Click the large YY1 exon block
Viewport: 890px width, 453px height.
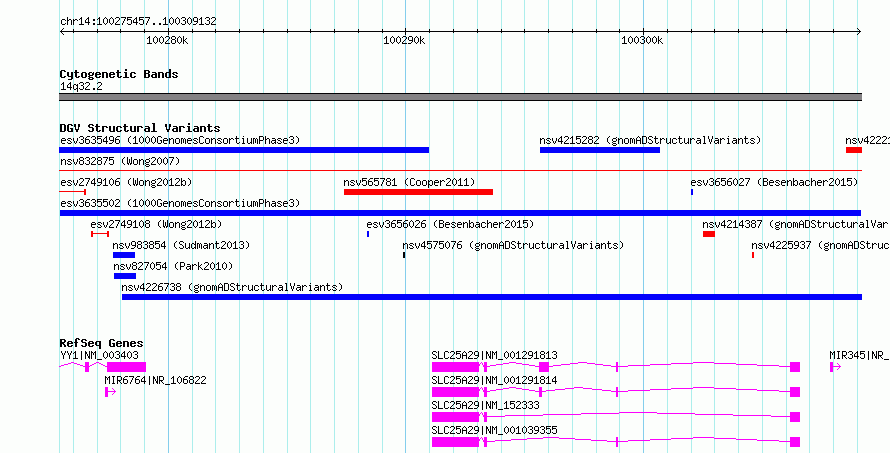pos(127,367)
